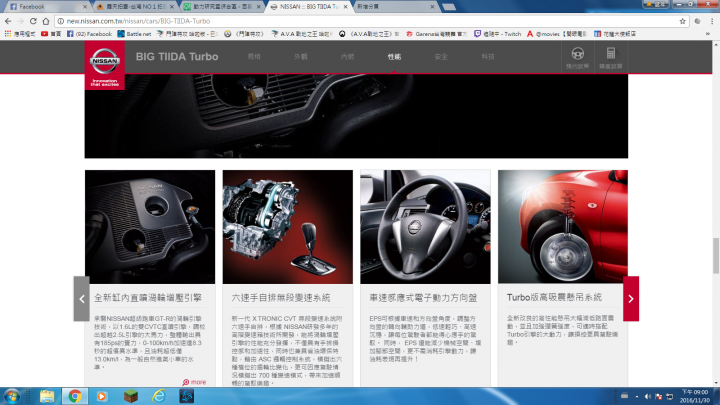The image size is (720, 405).
Task: Switch to the second browser tab
Action: pyautogui.click(x=134, y=6)
